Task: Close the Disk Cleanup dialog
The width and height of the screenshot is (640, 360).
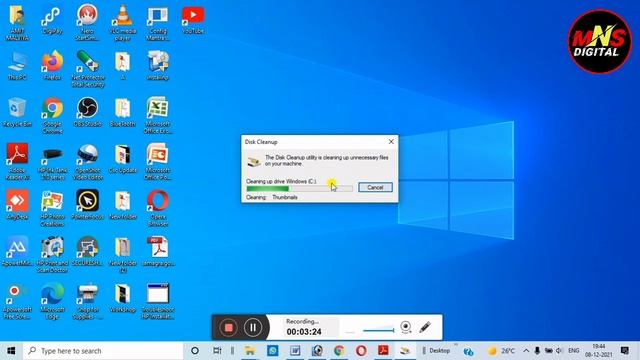Action: click(391, 142)
